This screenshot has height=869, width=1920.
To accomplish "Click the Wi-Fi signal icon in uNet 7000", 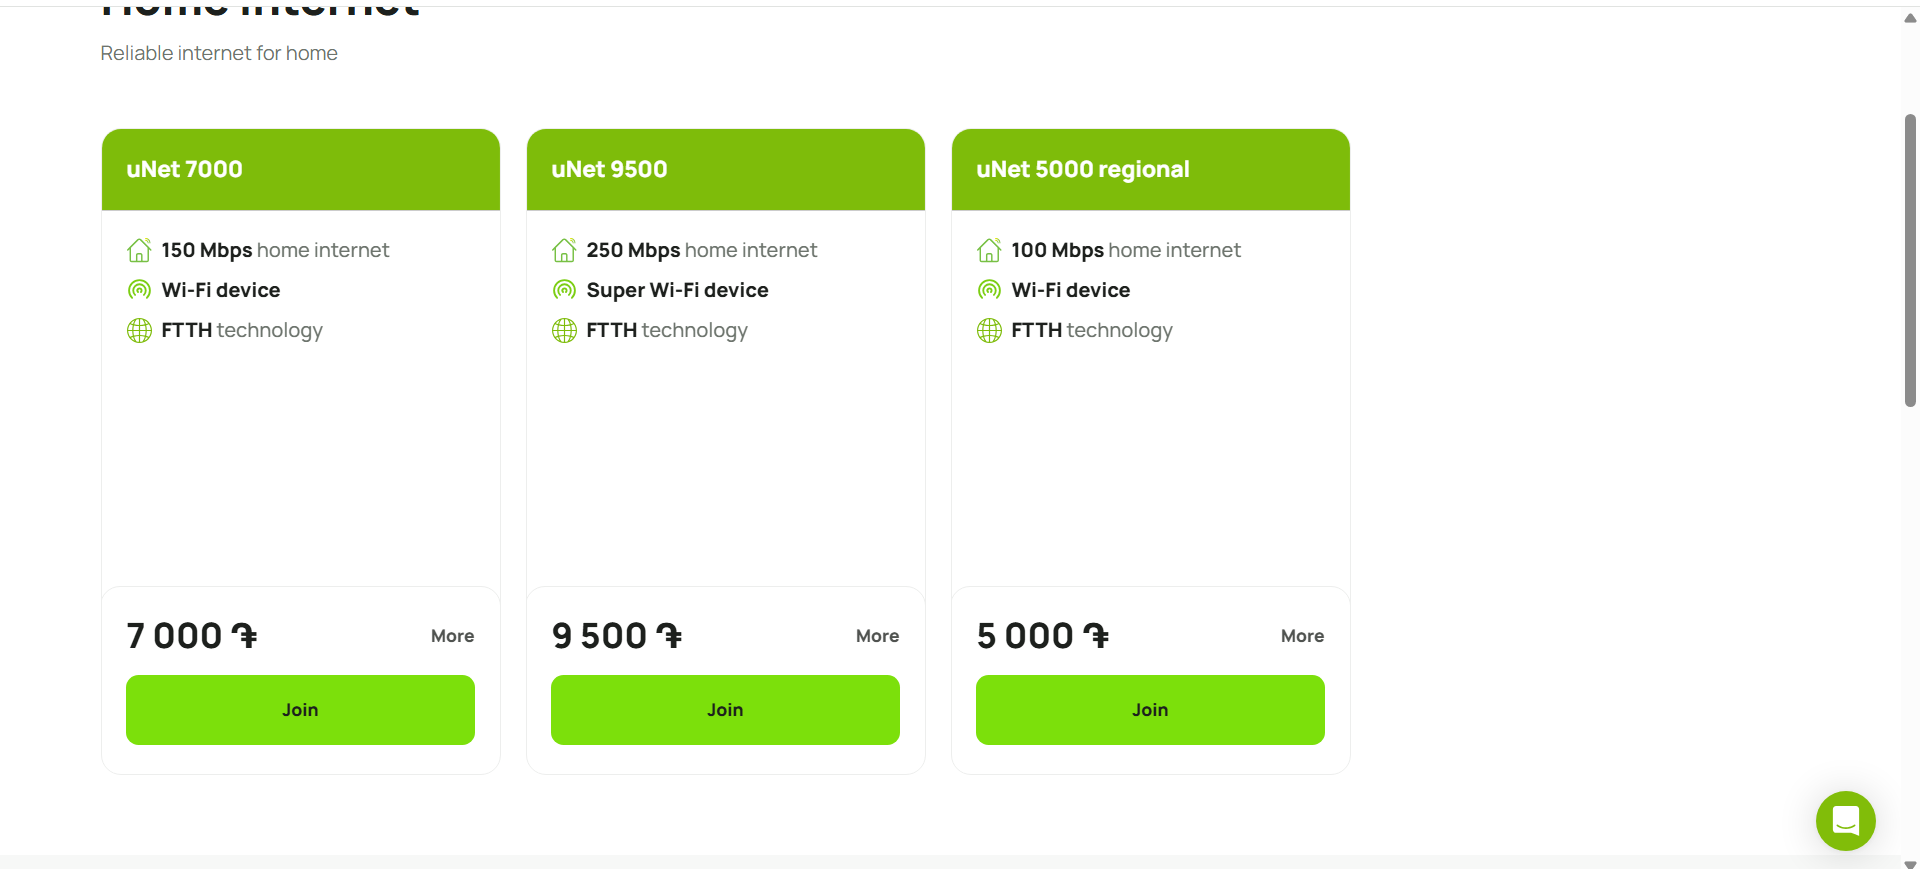I will pyautogui.click(x=139, y=290).
